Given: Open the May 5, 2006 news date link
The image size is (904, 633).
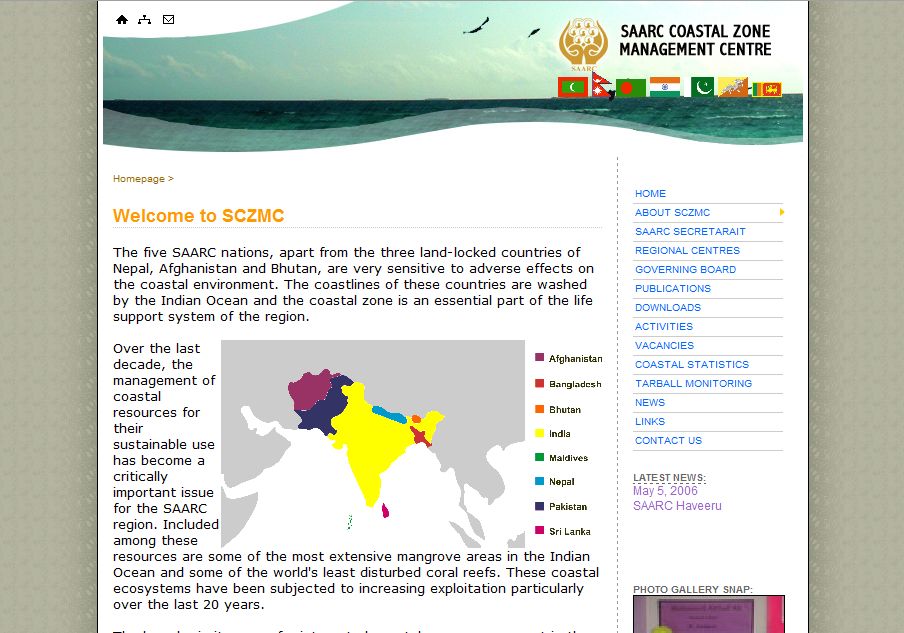Looking at the screenshot, I should click(665, 491).
